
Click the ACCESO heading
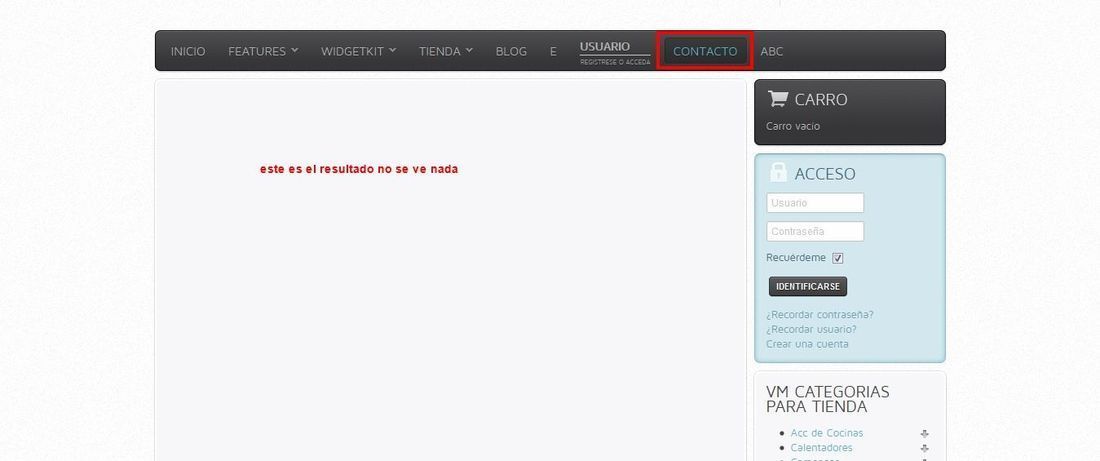point(825,174)
